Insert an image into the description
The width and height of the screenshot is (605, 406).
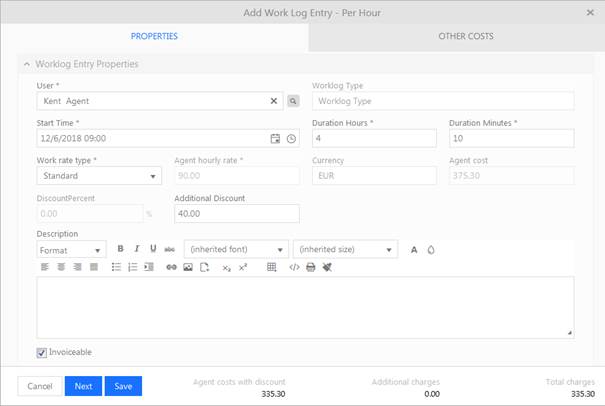tap(187, 267)
